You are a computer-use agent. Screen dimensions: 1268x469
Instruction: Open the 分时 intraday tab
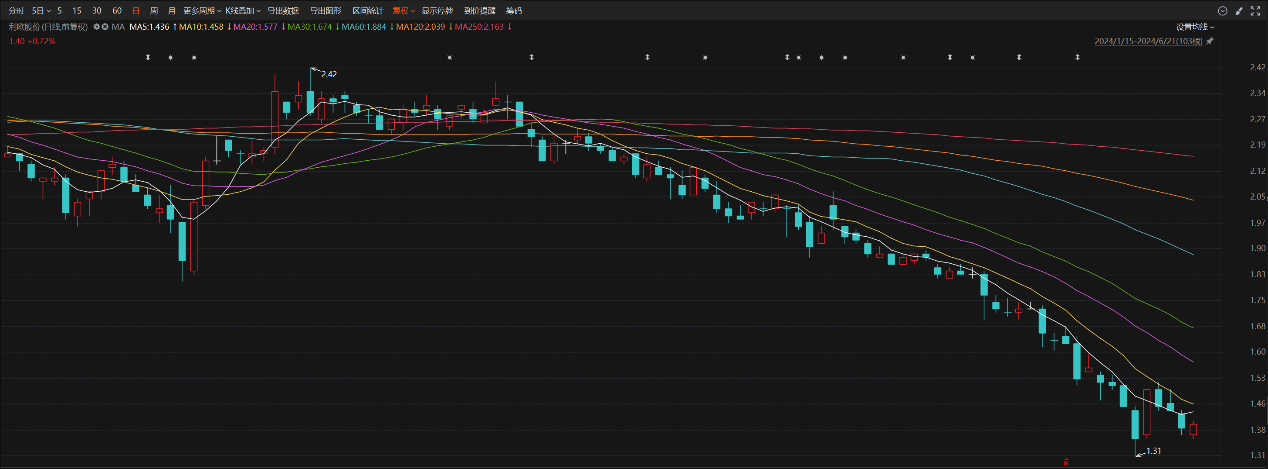click(15, 10)
